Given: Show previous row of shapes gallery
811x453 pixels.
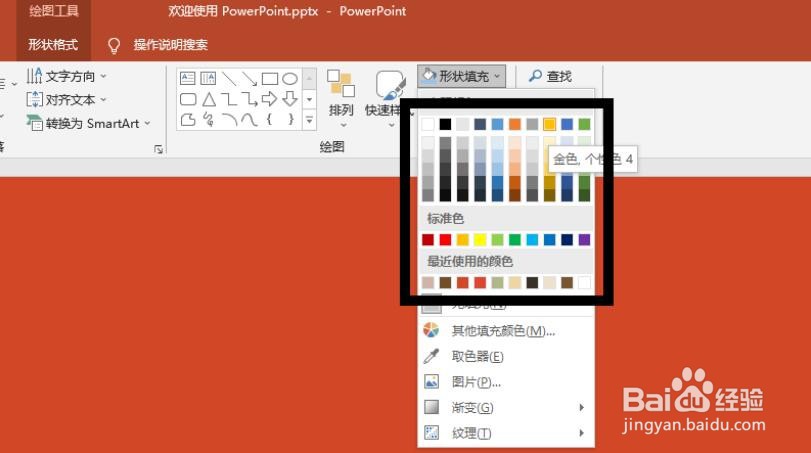Looking at the screenshot, I should point(309,79).
